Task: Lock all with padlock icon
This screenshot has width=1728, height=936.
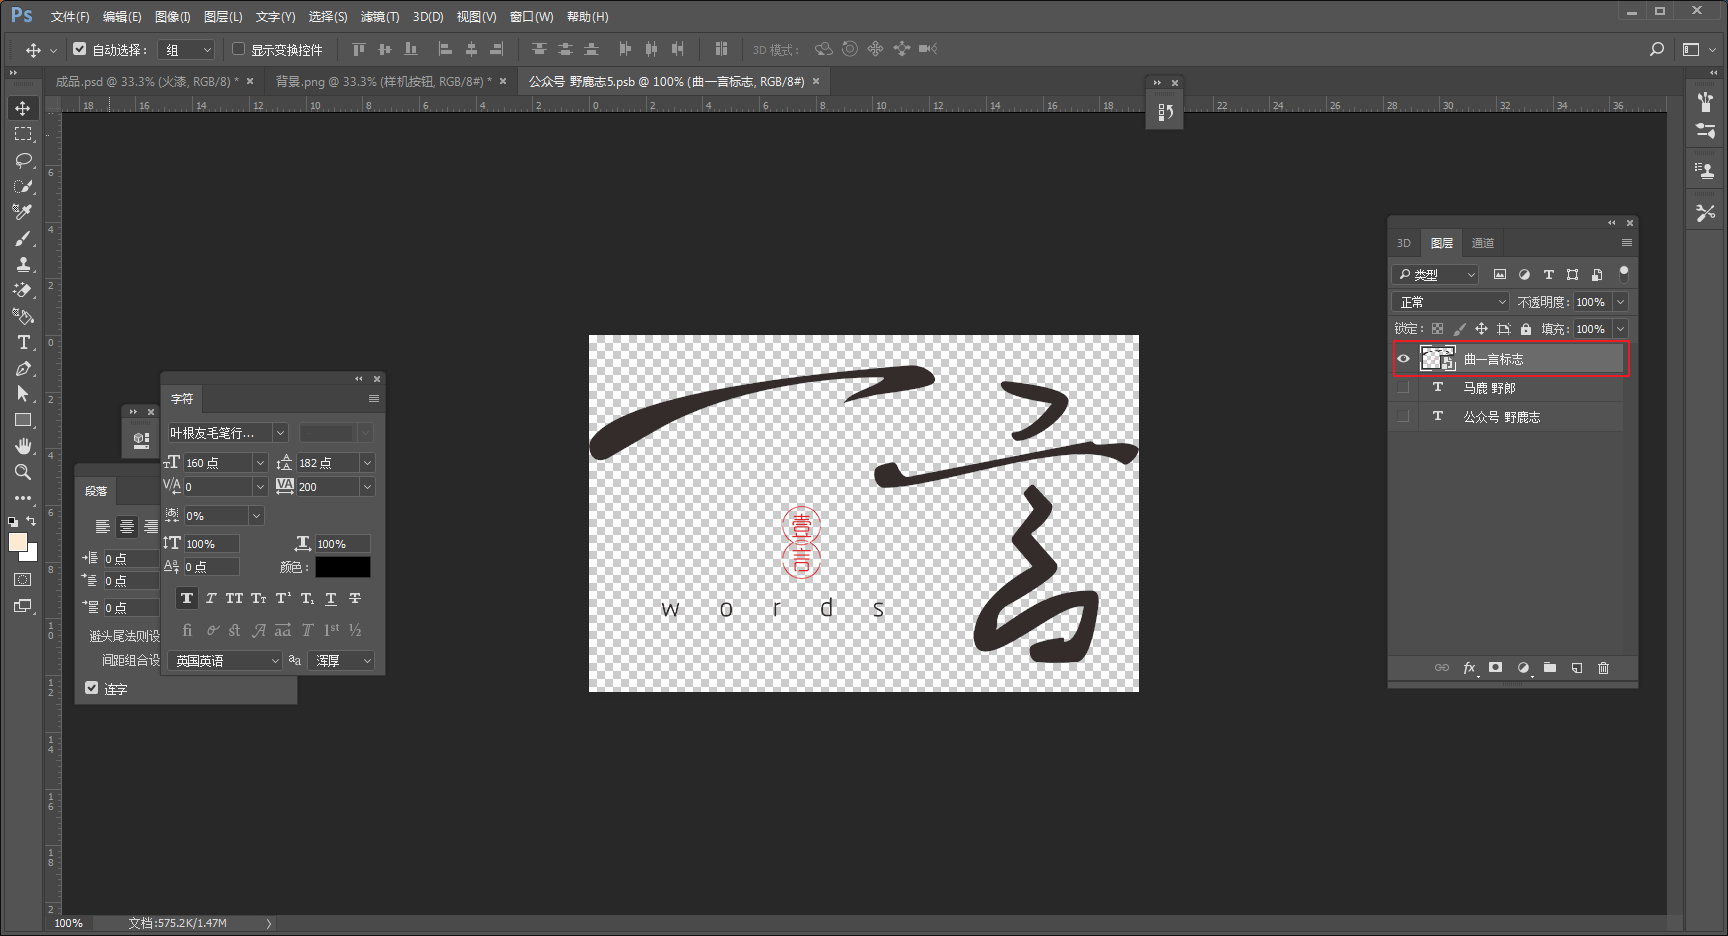Action: click(x=1526, y=329)
